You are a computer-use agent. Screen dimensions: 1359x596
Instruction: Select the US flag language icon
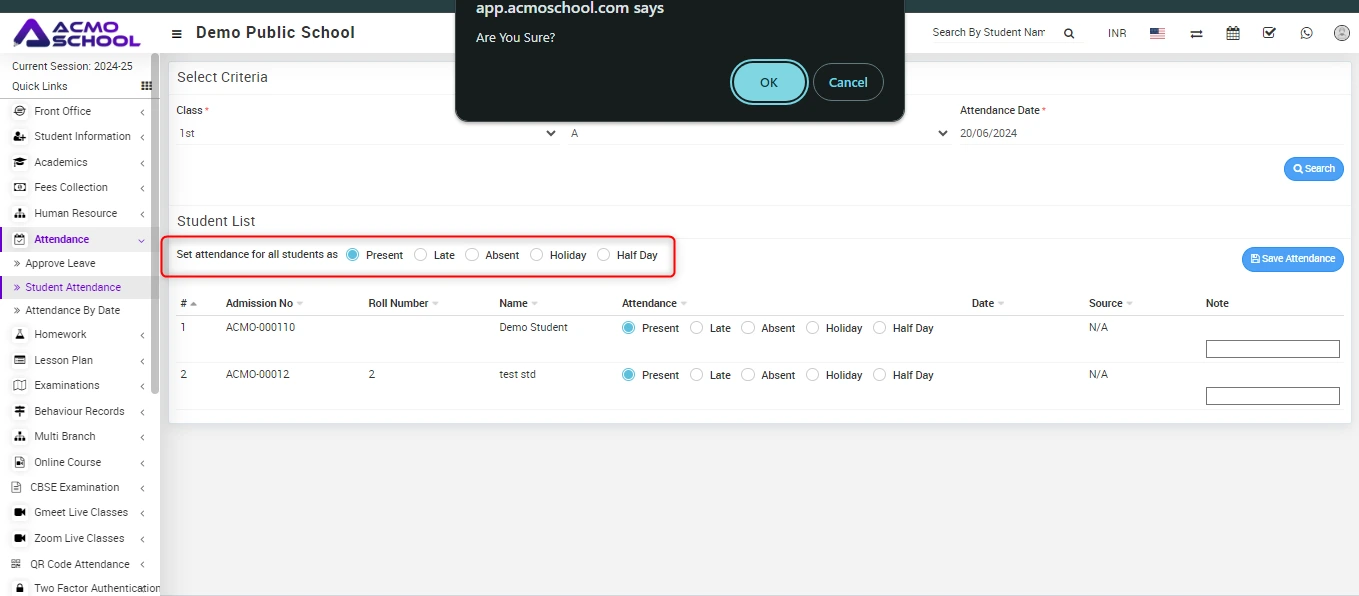(1157, 33)
